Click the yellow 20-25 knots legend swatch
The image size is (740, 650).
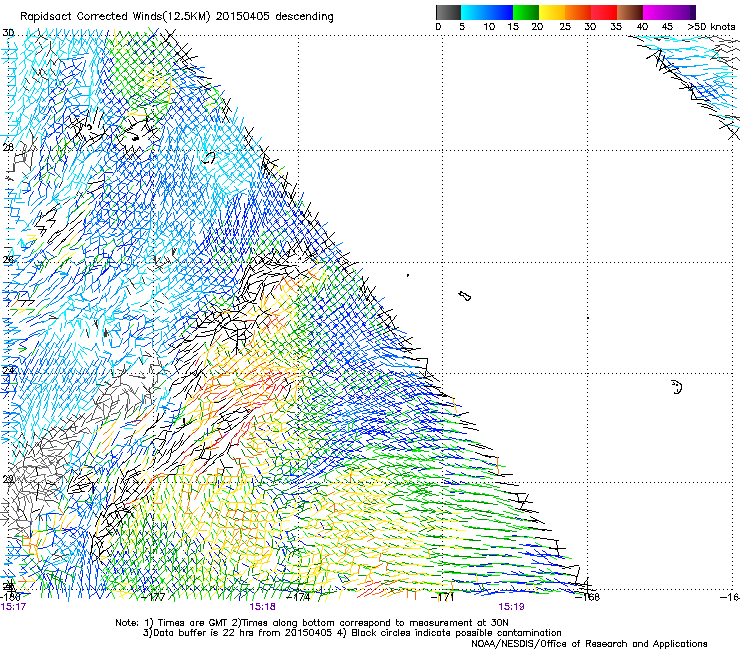(552, 12)
